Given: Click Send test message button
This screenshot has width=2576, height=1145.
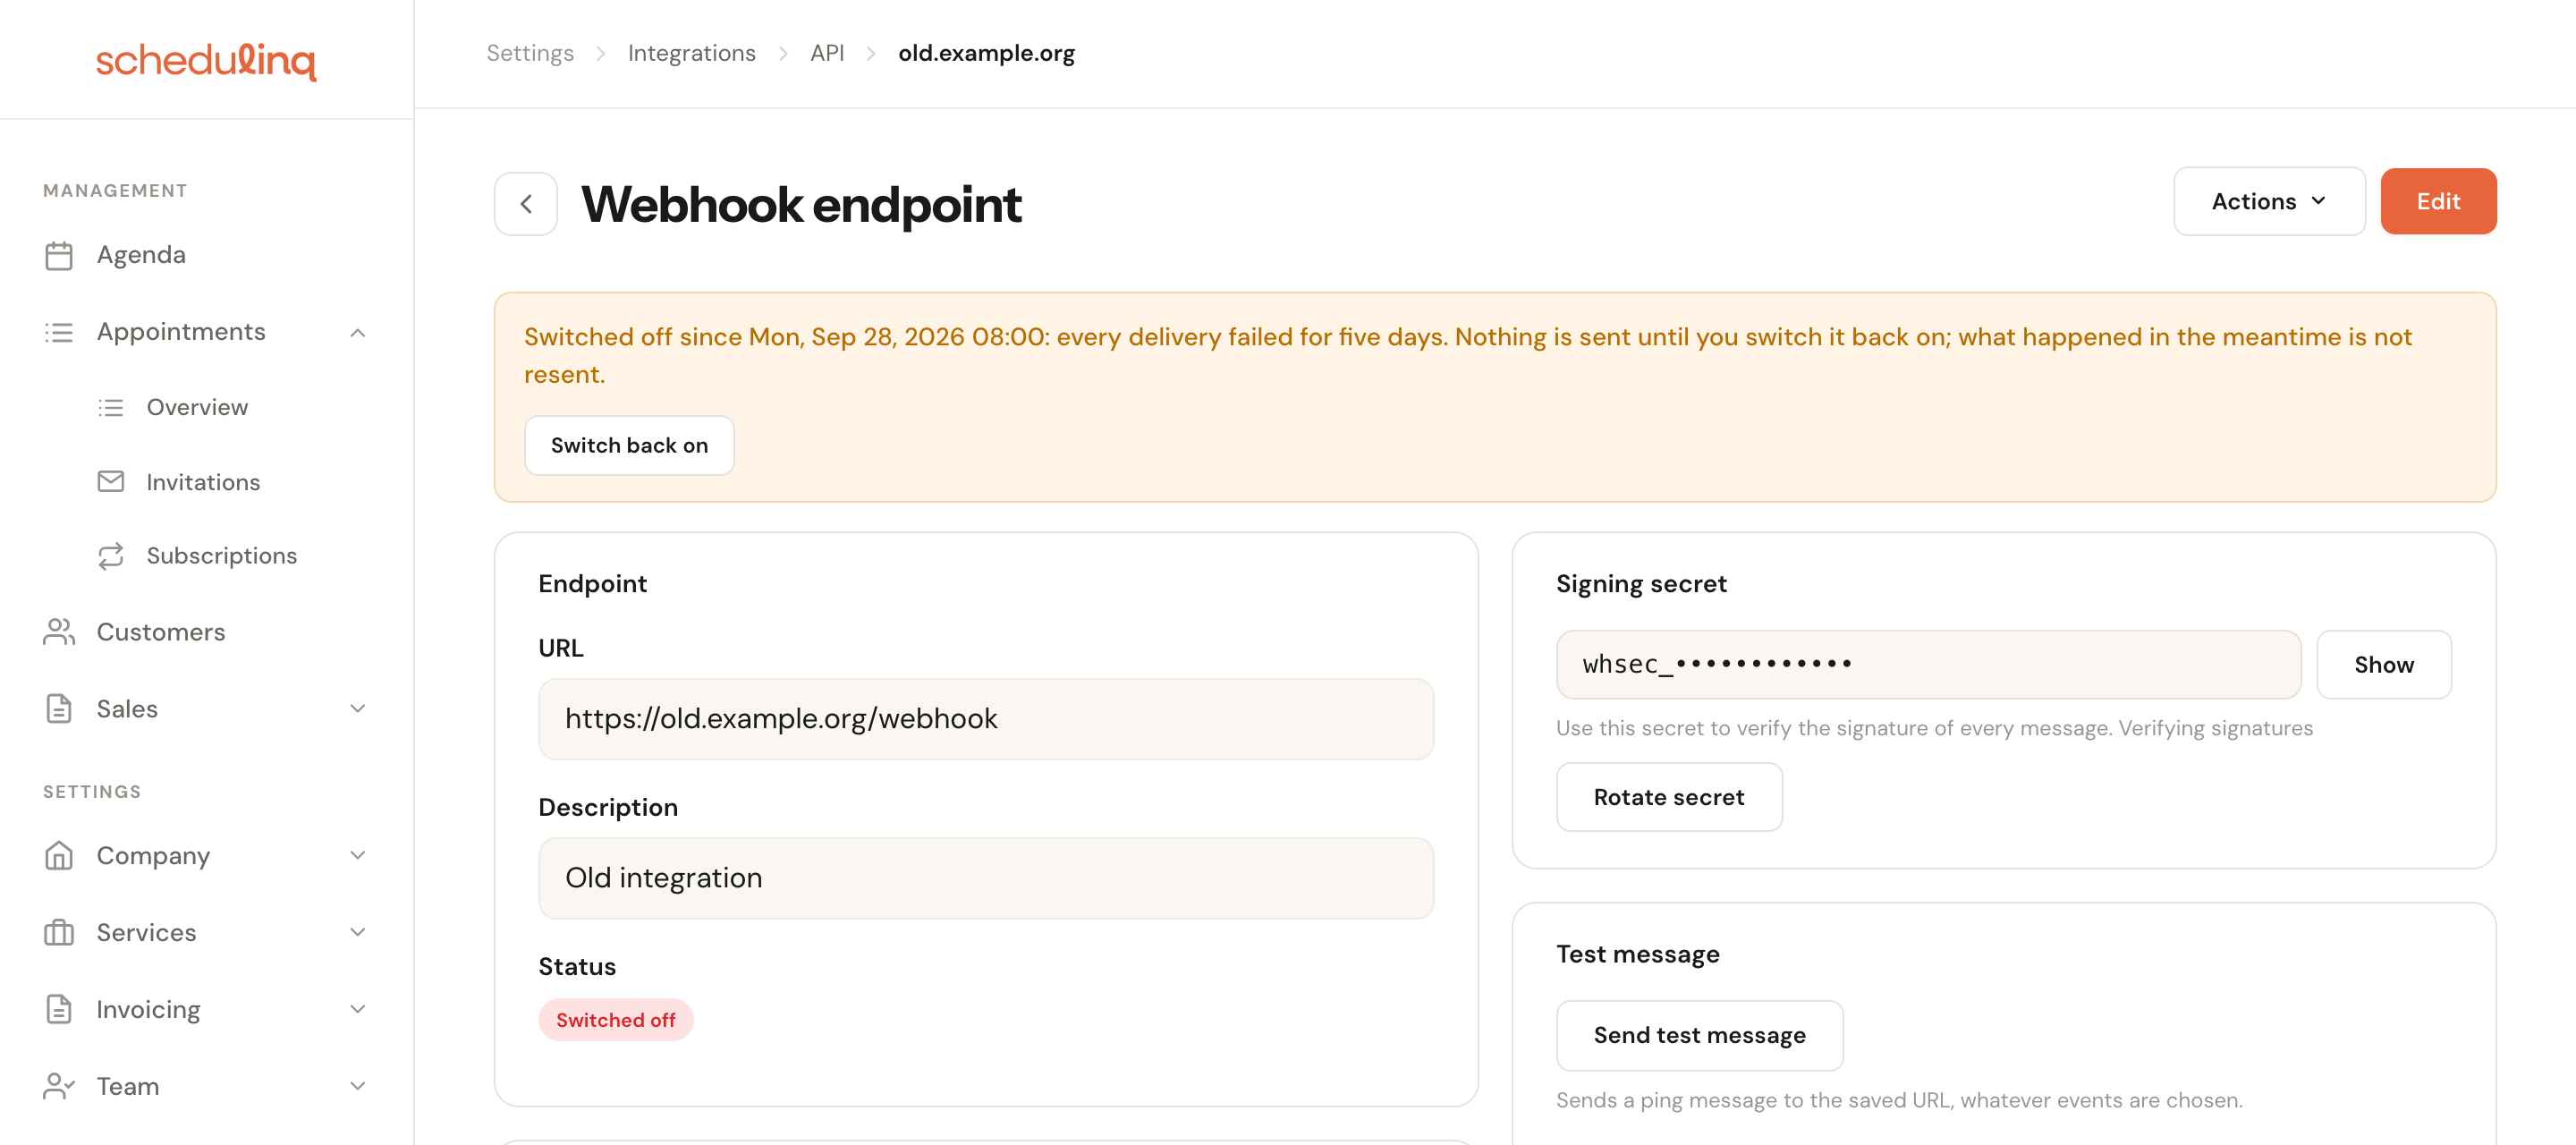Looking at the screenshot, I should click(1699, 1035).
